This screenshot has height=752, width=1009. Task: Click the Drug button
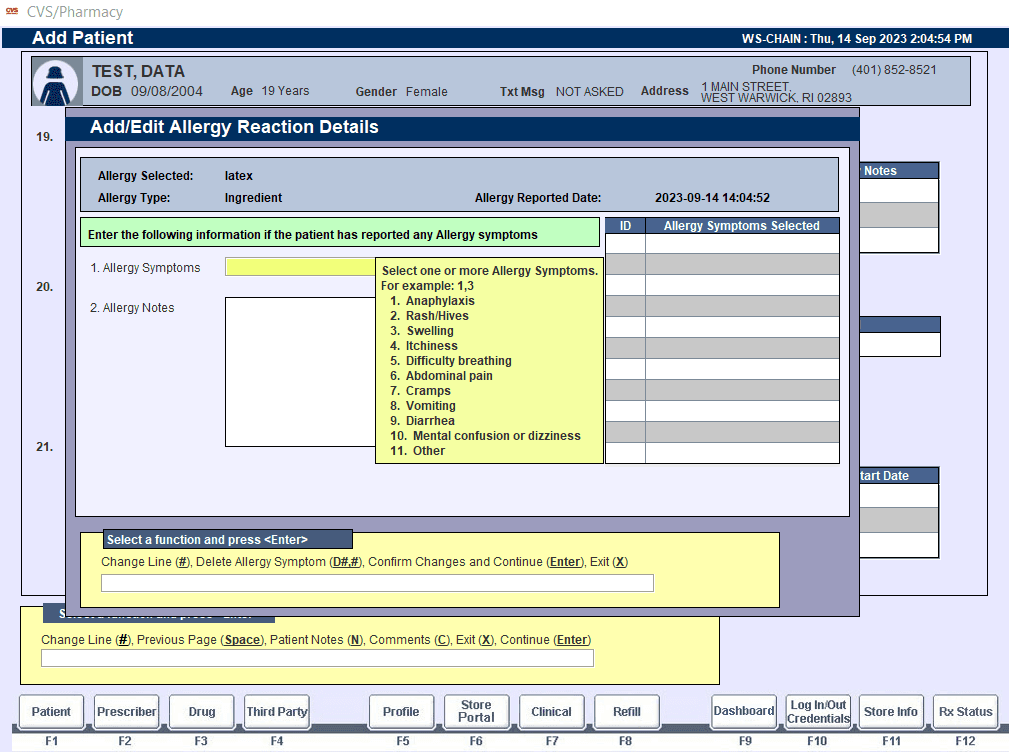tap(201, 711)
